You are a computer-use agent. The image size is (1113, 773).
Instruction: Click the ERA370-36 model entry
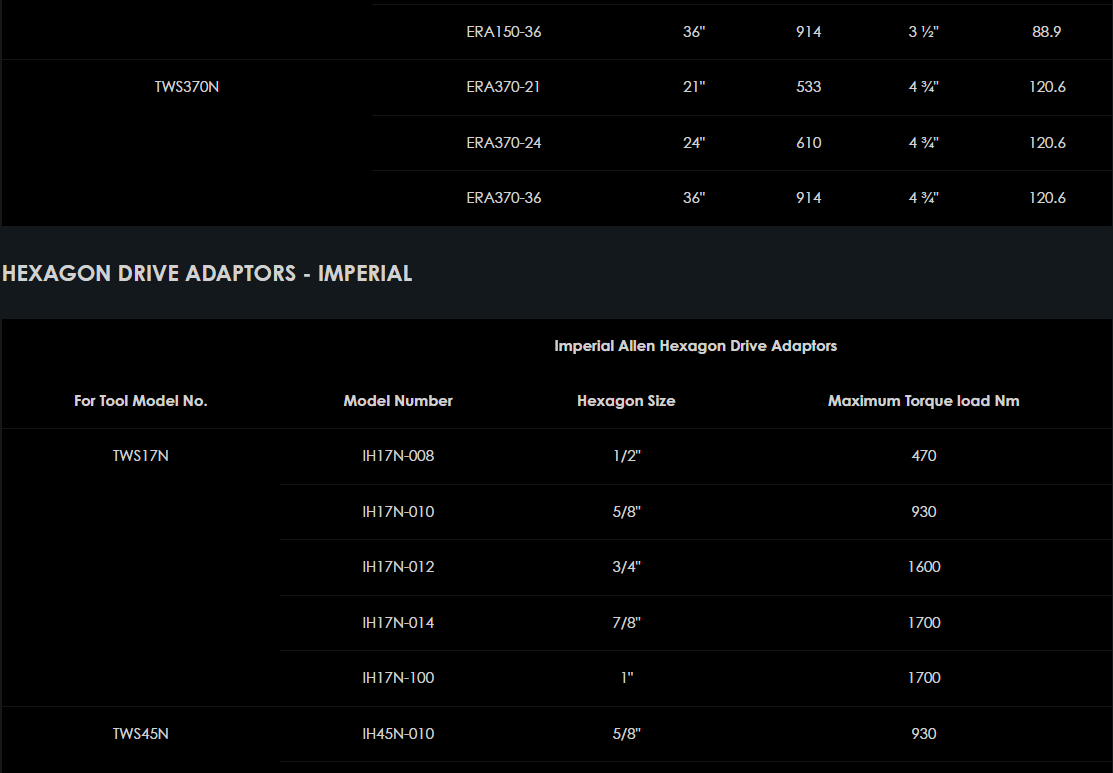tap(503, 198)
